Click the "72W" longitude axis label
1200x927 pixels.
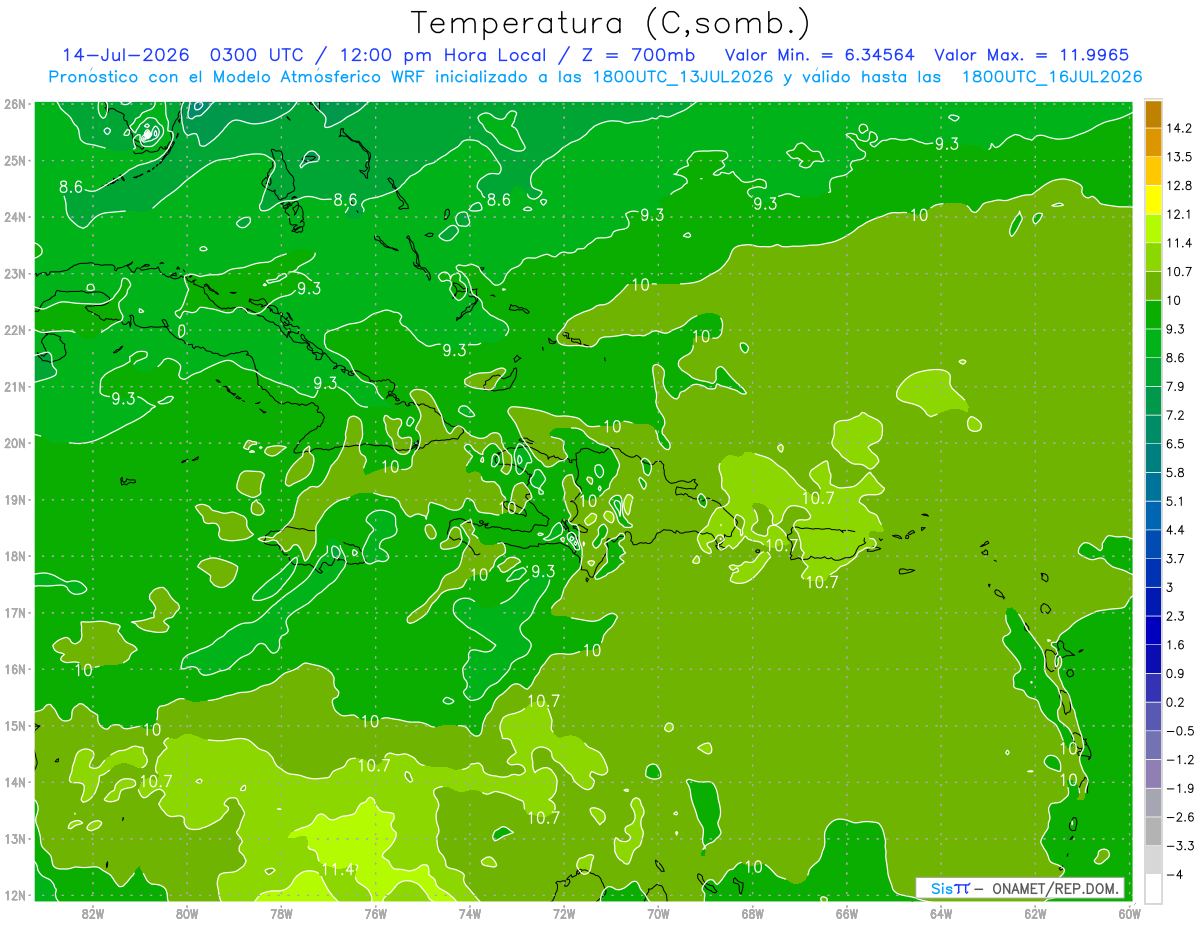(x=564, y=913)
